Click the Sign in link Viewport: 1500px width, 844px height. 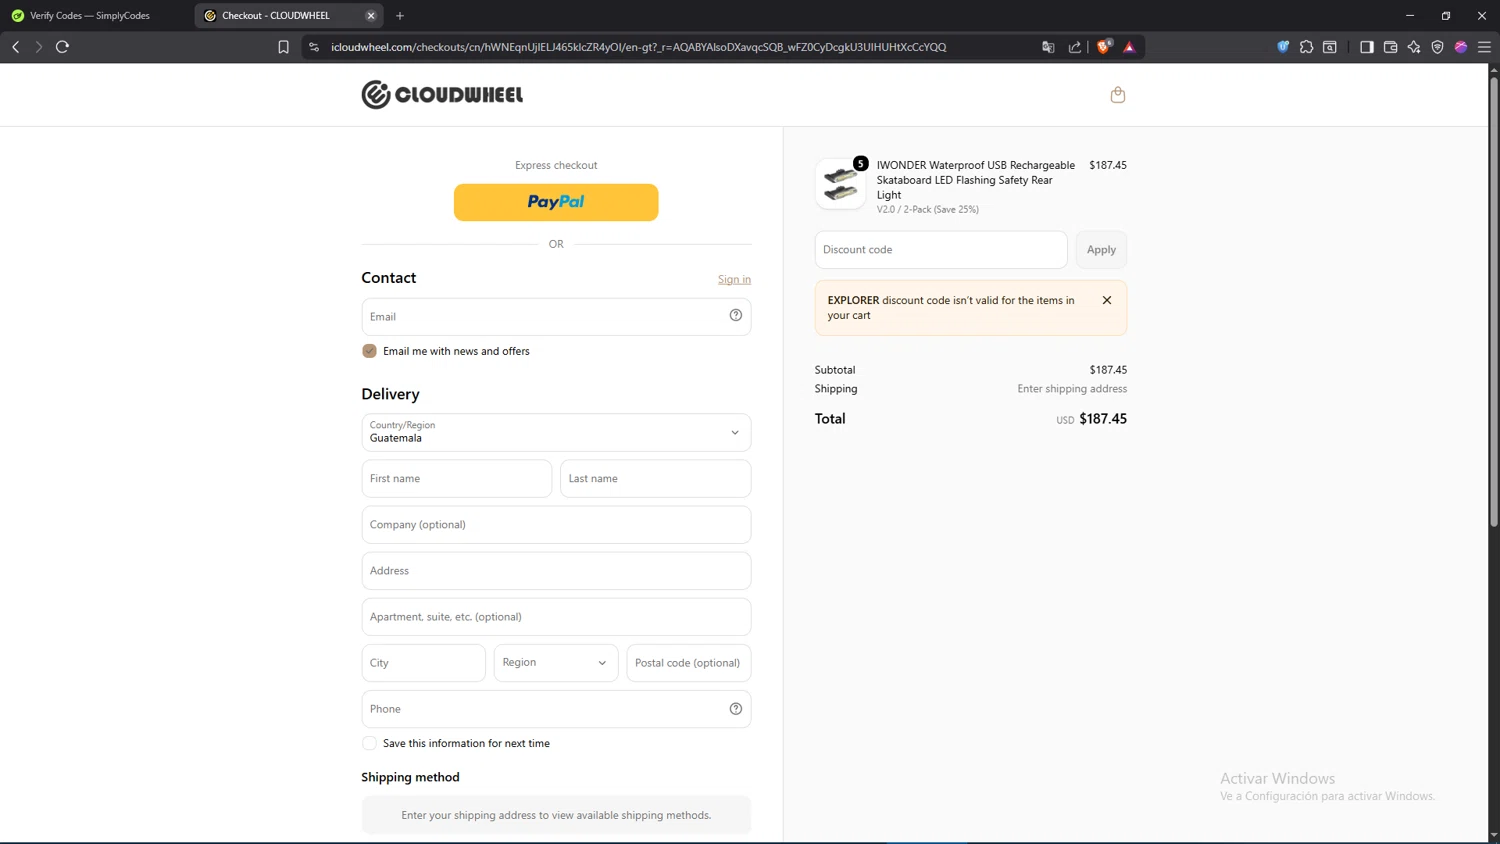(x=734, y=279)
